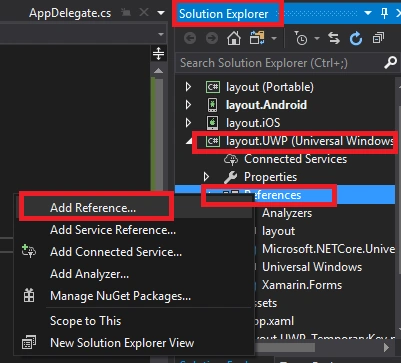The image size is (401, 363).
Task: Click the horizontal scrollbar right arrow
Action: tap(386, 348)
